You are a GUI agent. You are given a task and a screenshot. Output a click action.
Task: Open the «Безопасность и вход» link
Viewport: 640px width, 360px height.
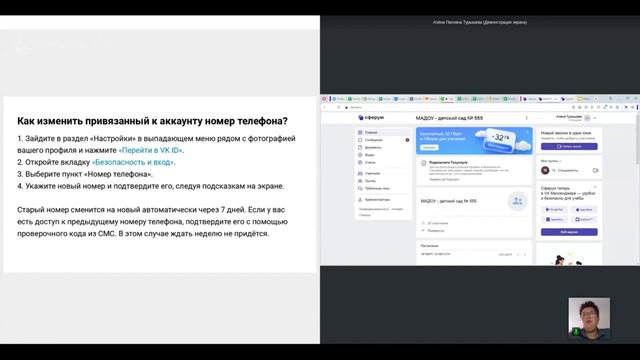(133, 162)
